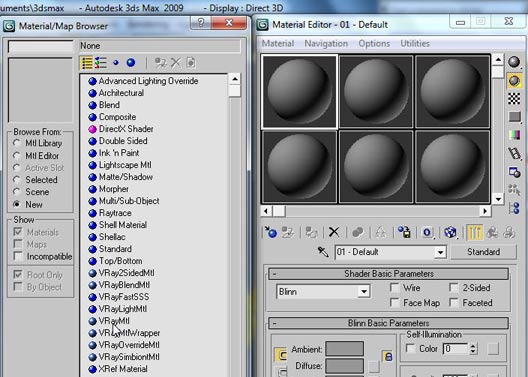Click Put Material to Scene icon
Image resolution: width=528 pixels, height=377 pixels.
coord(288,232)
